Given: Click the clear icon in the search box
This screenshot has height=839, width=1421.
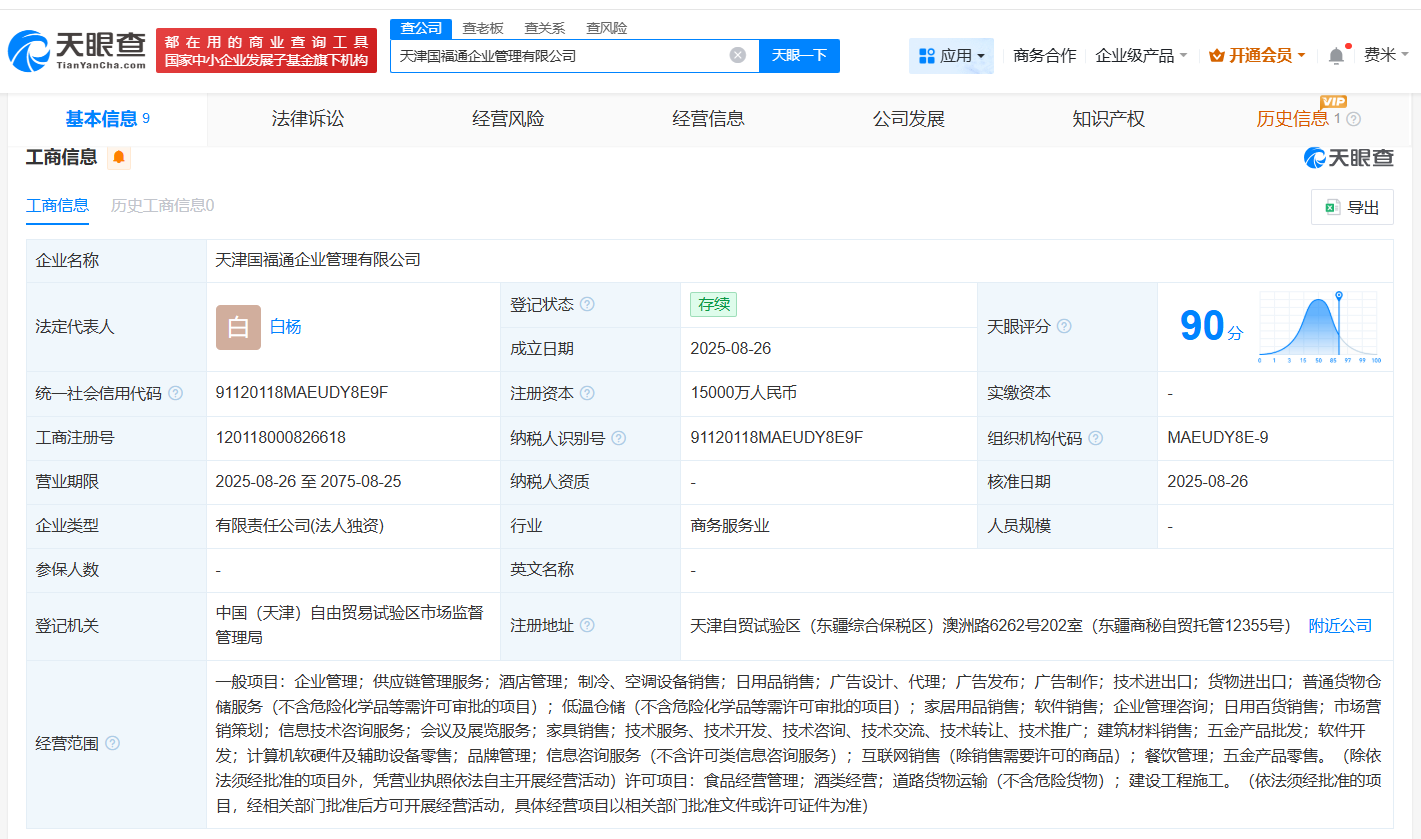Looking at the screenshot, I should 738,55.
